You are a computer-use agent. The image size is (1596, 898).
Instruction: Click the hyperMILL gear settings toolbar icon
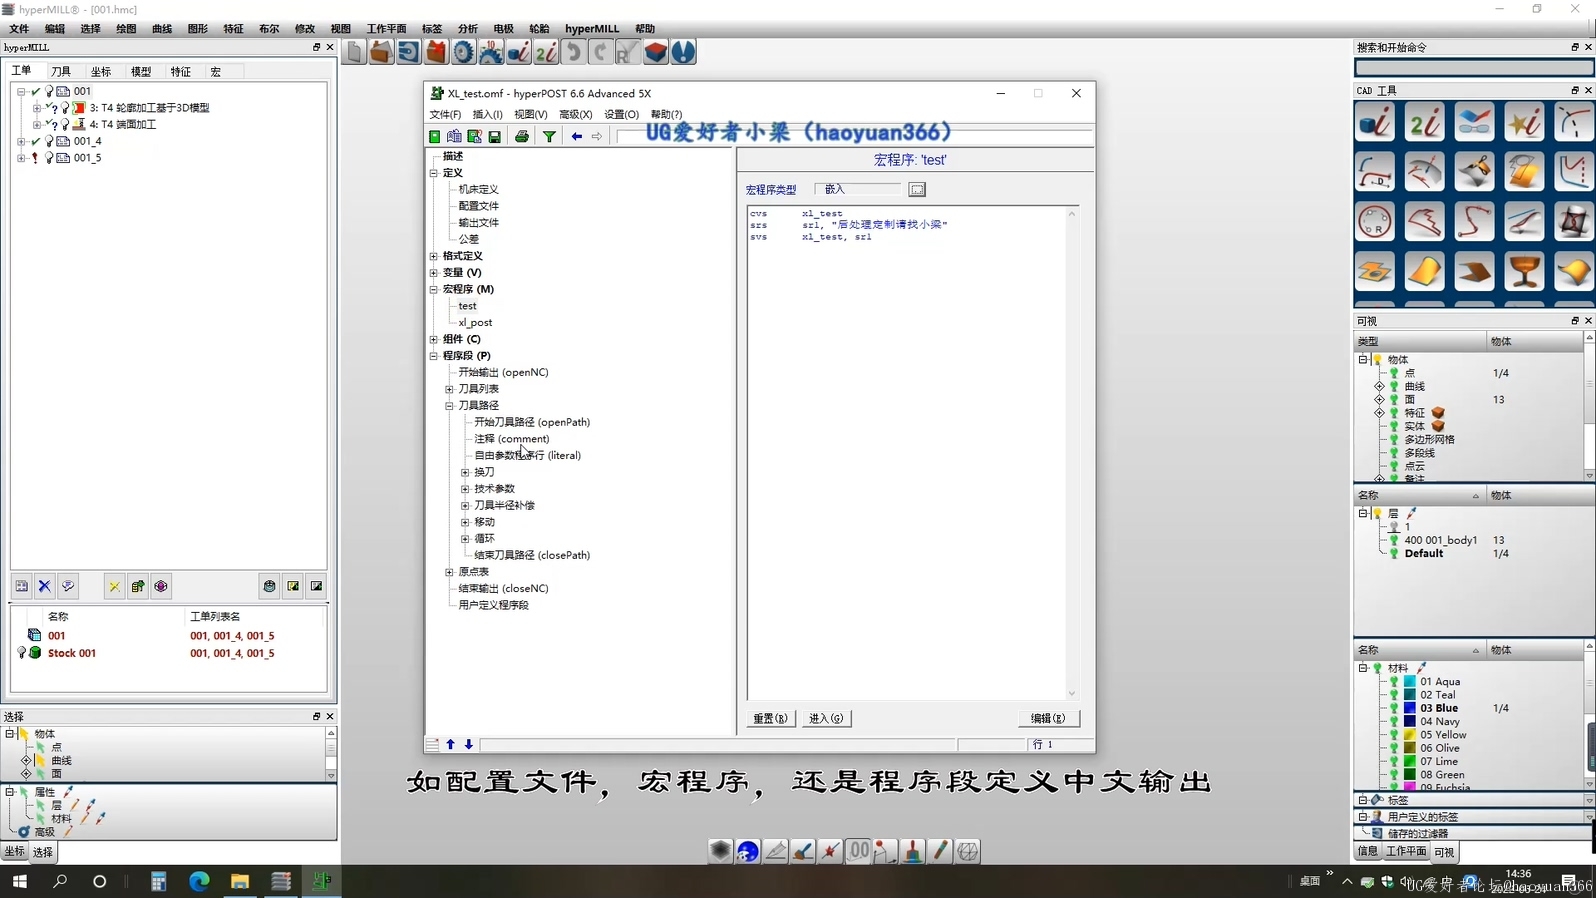[463, 52]
